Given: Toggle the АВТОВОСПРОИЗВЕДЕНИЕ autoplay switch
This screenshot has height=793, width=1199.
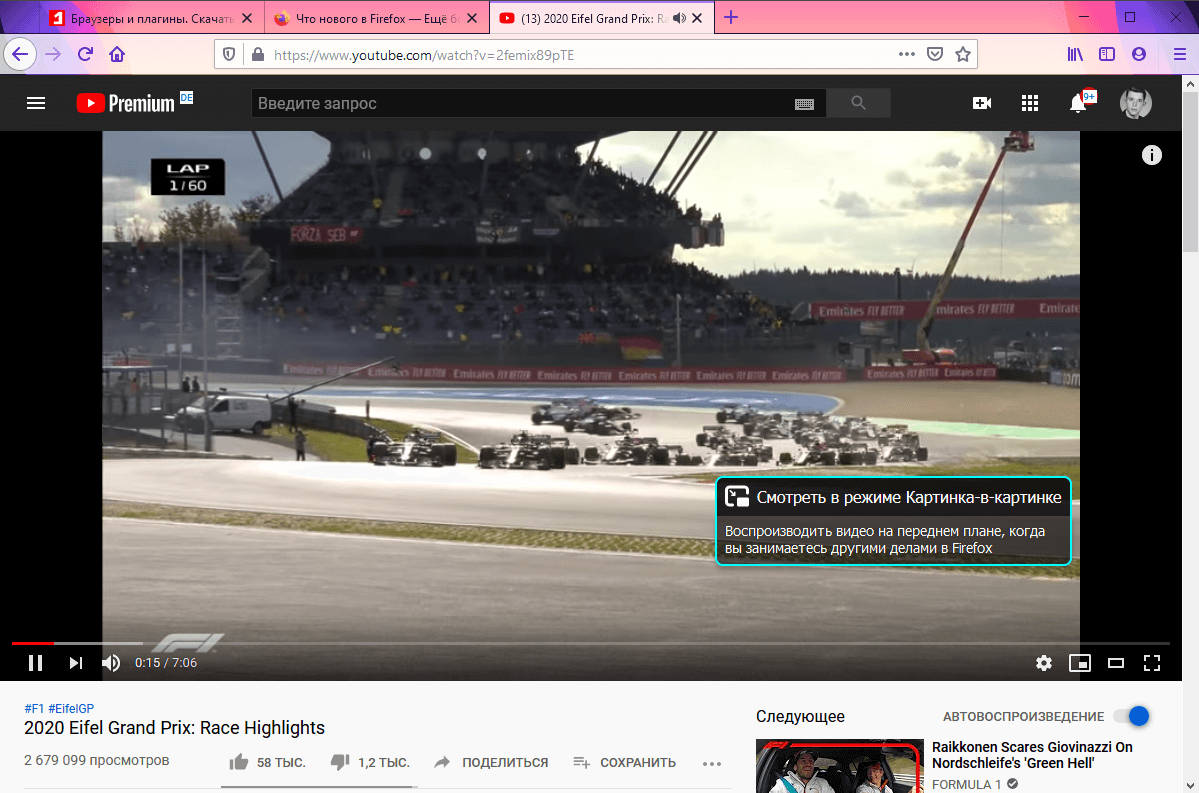Looking at the screenshot, I should (1132, 716).
